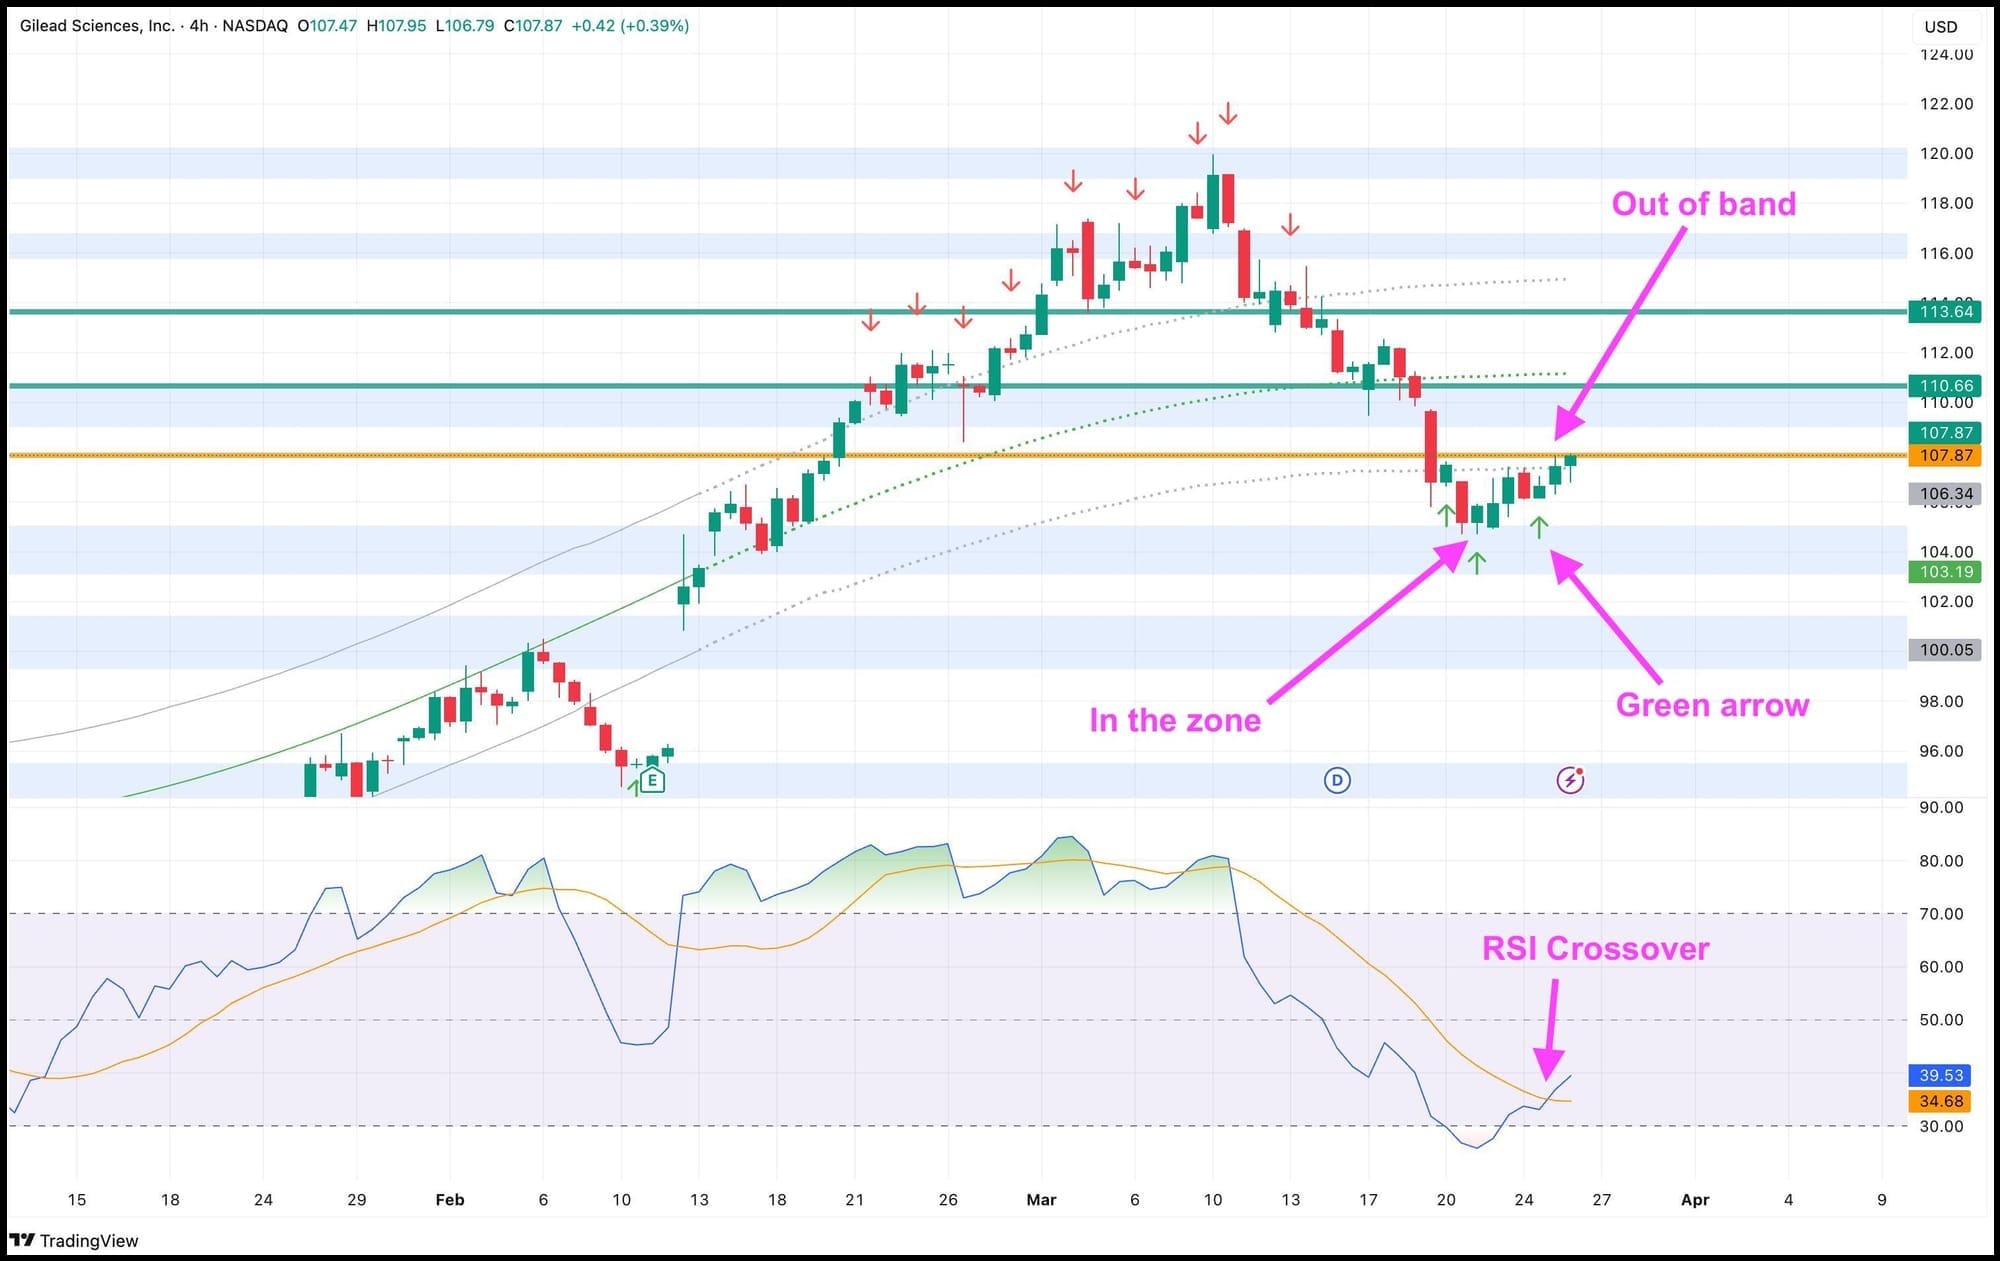Click the TradingView logo
This screenshot has width=2000, height=1261.
(75, 1240)
